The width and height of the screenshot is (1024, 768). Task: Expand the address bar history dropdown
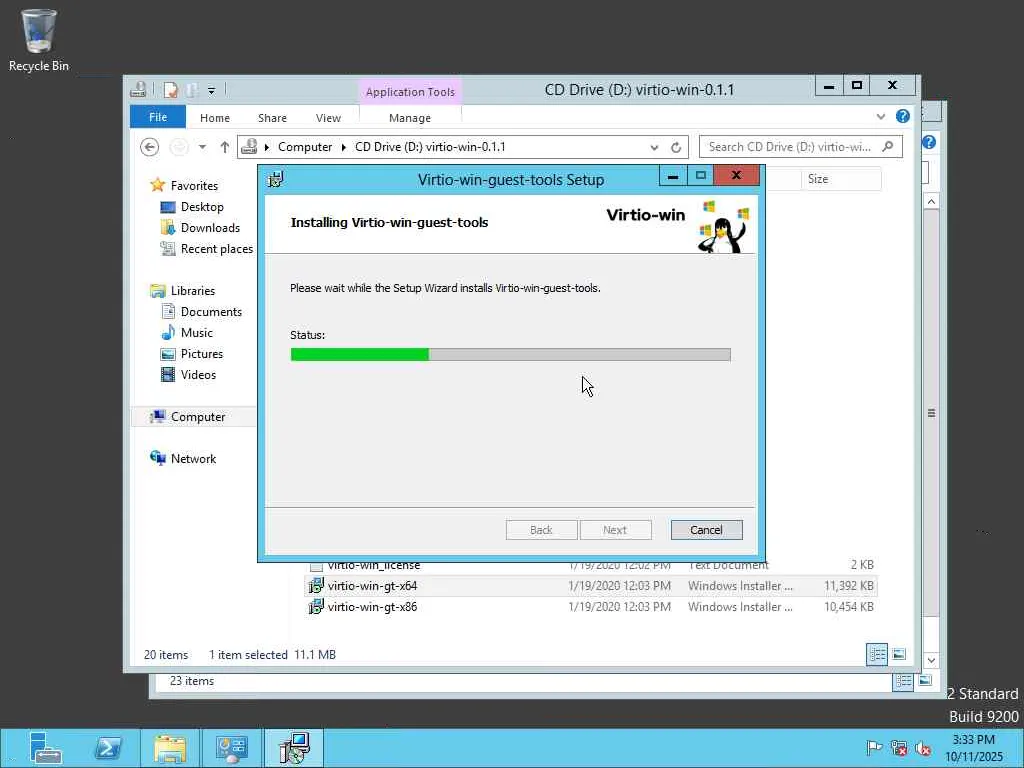click(x=654, y=148)
